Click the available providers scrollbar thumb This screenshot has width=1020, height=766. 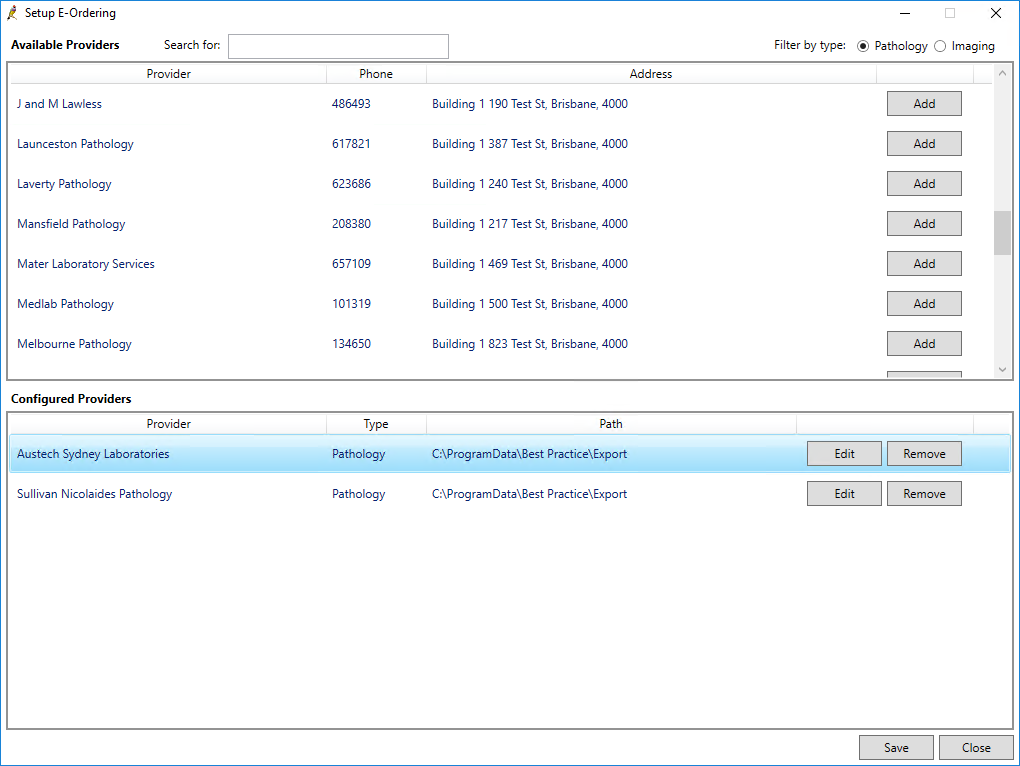click(x=1002, y=233)
